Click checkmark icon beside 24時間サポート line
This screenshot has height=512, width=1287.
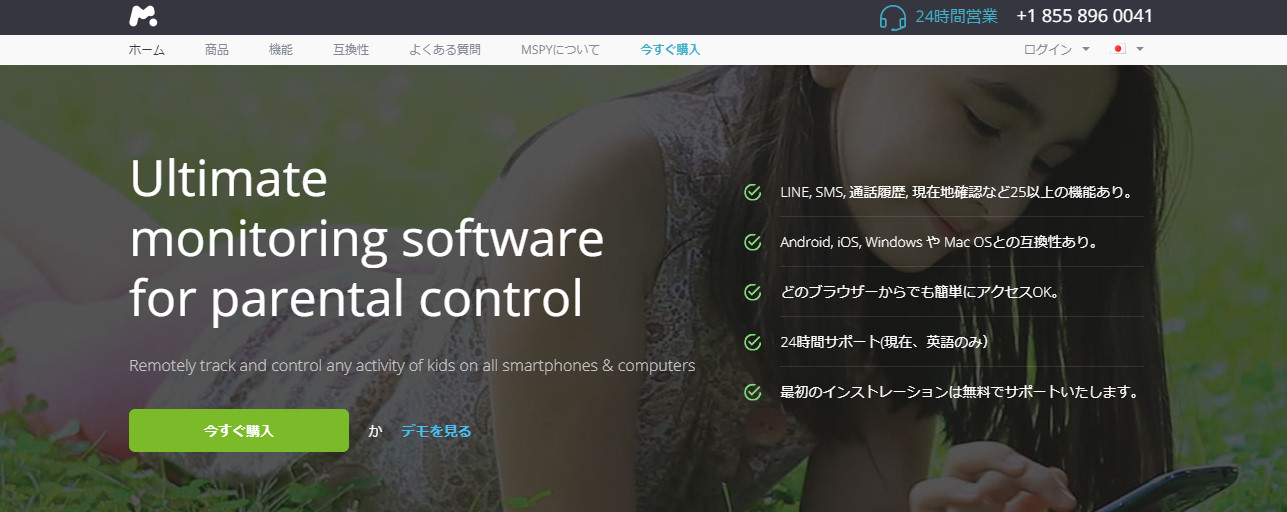tap(753, 342)
